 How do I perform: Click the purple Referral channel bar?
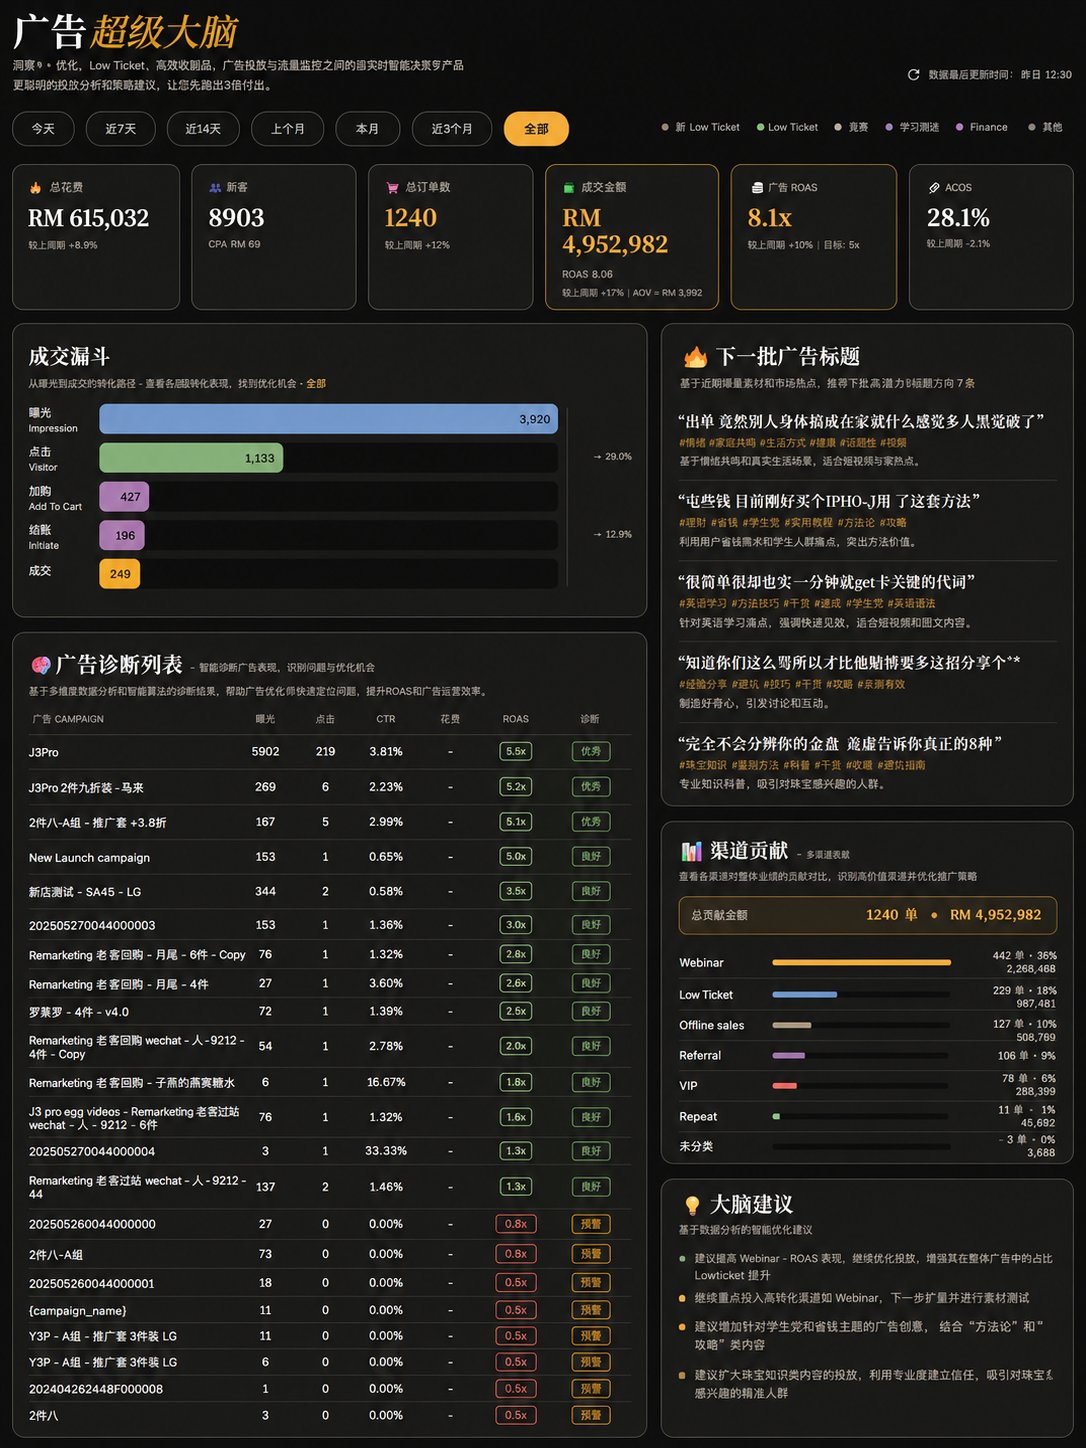[x=788, y=1056]
